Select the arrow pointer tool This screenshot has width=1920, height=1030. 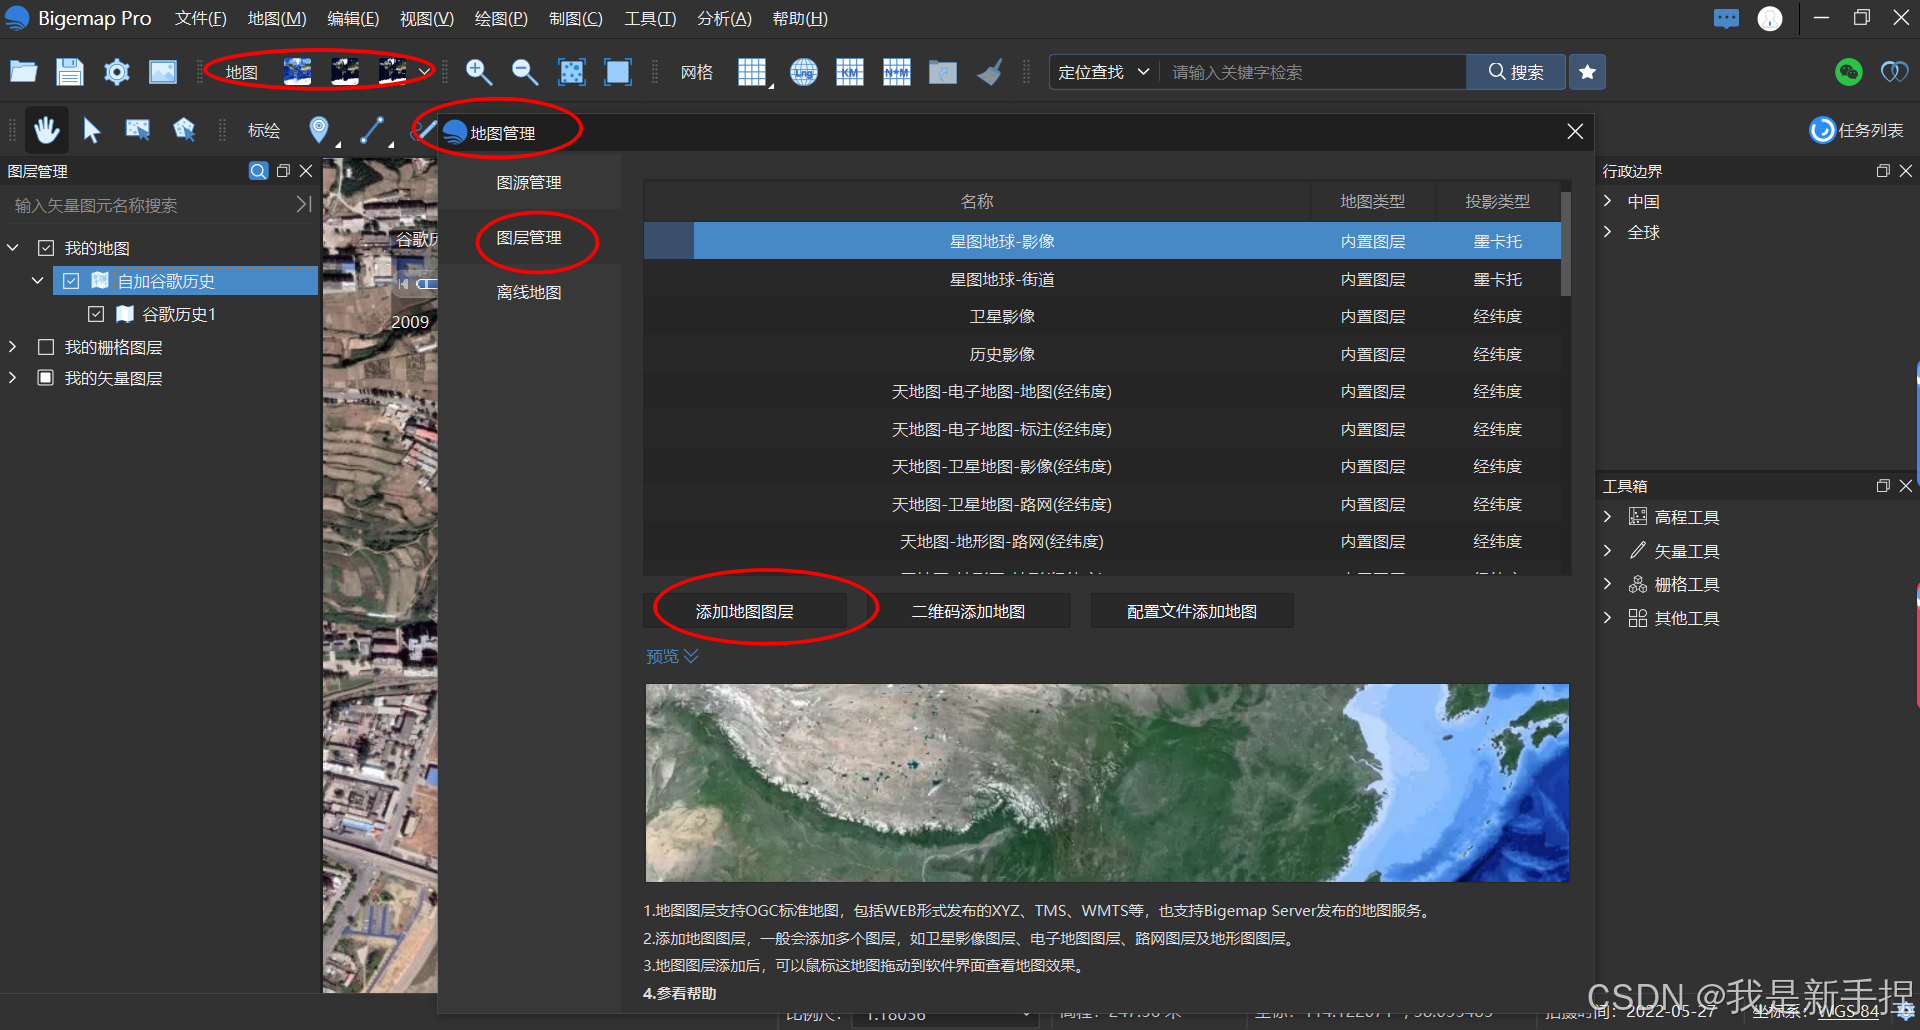[92, 129]
